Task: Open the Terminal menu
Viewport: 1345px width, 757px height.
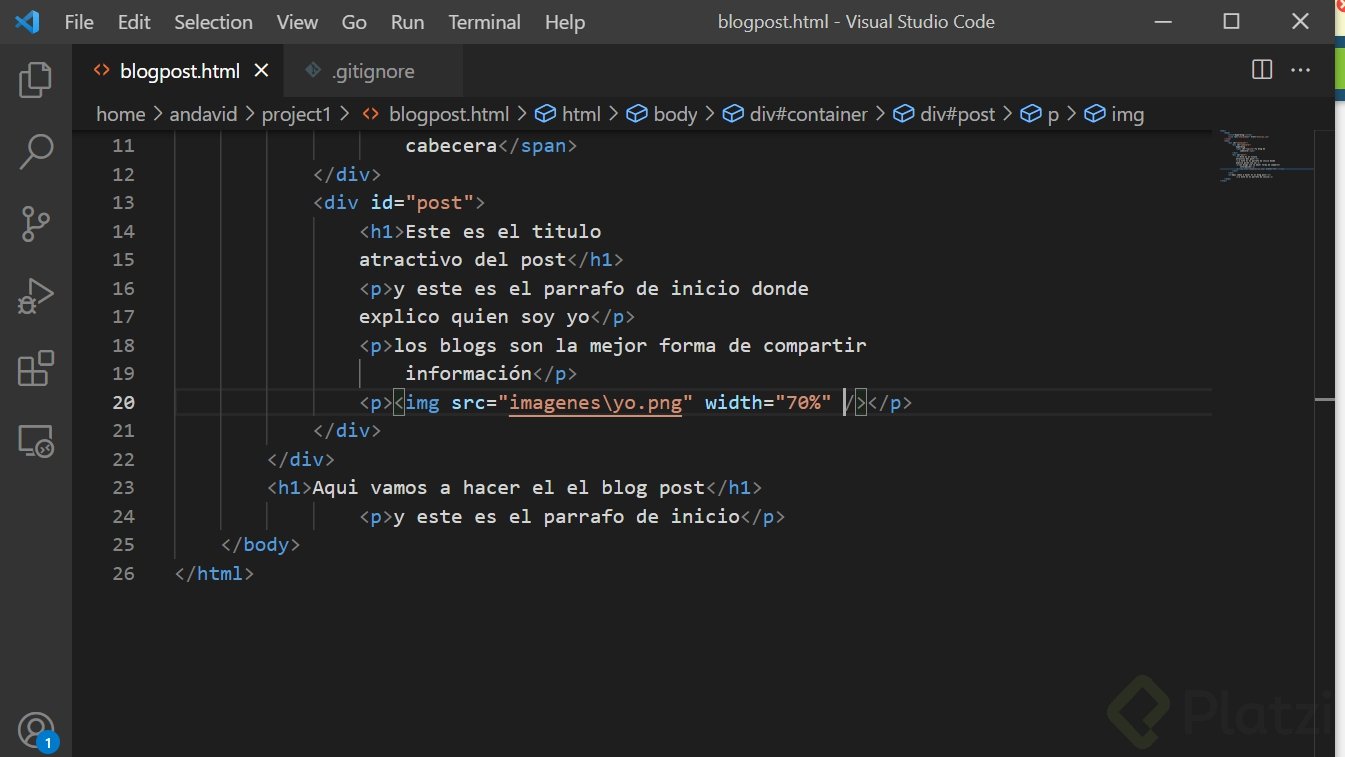Action: (485, 22)
